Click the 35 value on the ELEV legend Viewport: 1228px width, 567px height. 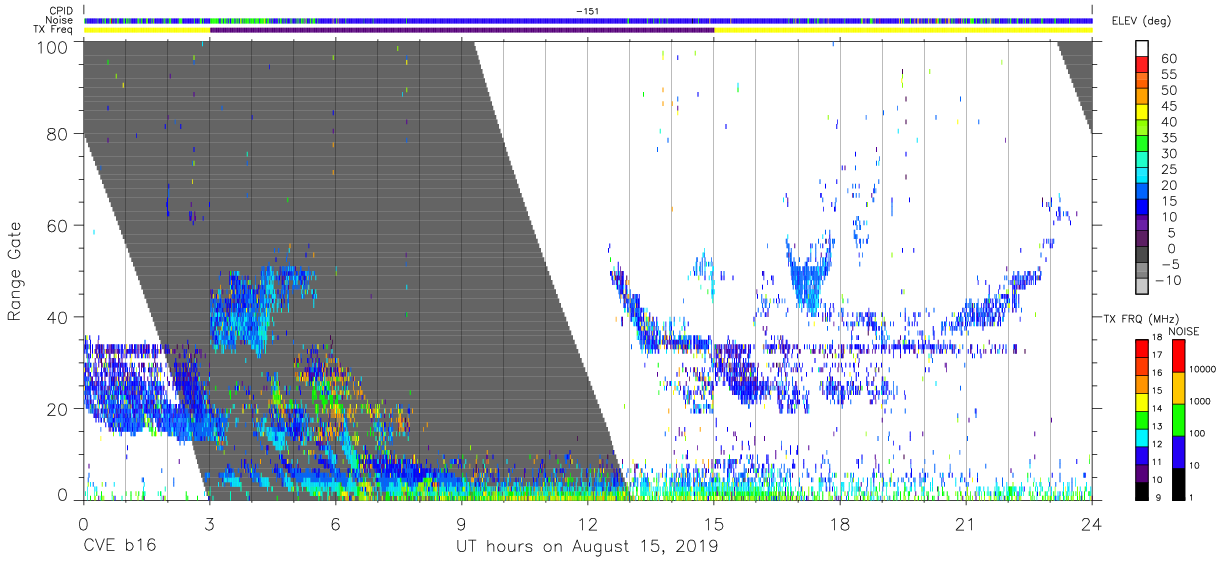coord(1169,138)
